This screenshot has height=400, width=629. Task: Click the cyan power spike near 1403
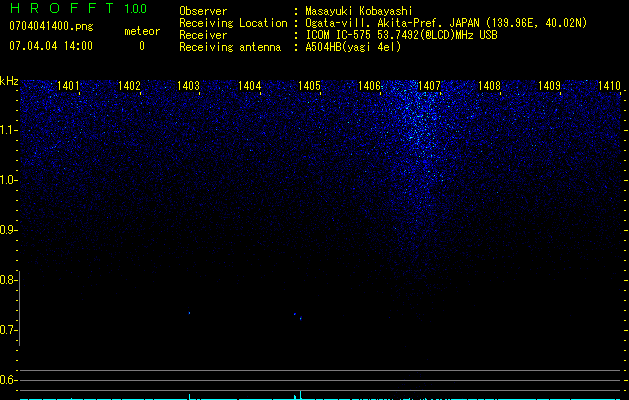coord(189,396)
